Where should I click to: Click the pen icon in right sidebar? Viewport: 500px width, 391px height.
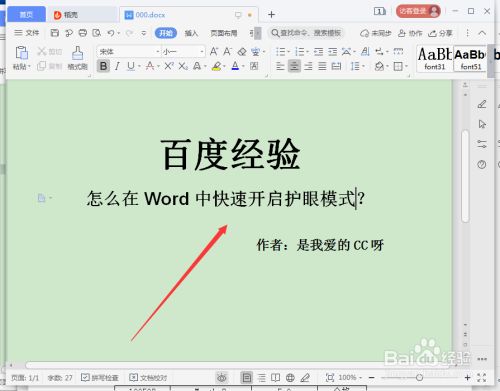[482, 104]
